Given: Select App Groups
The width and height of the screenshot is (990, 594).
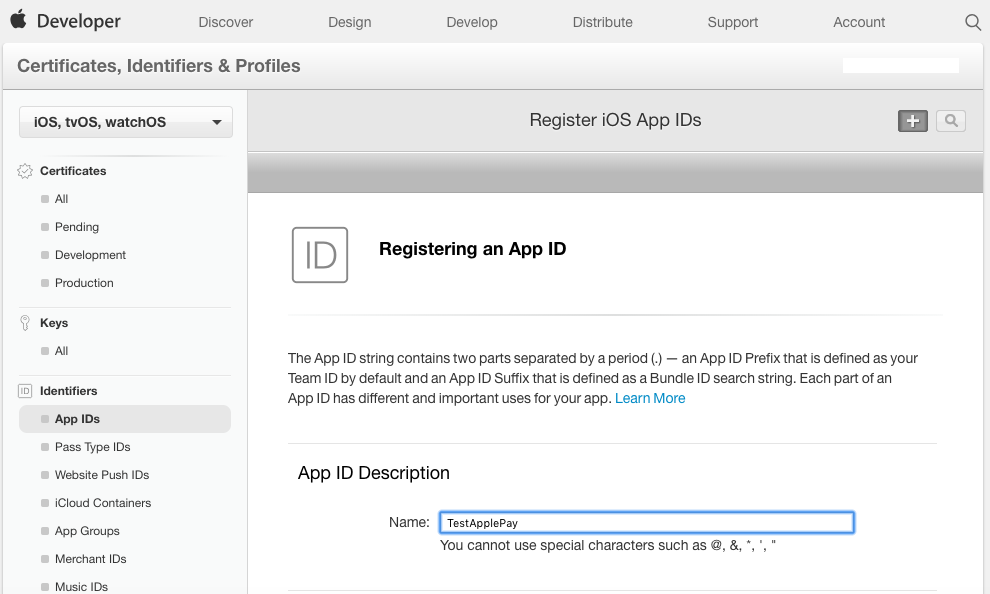Looking at the screenshot, I should coord(87,531).
